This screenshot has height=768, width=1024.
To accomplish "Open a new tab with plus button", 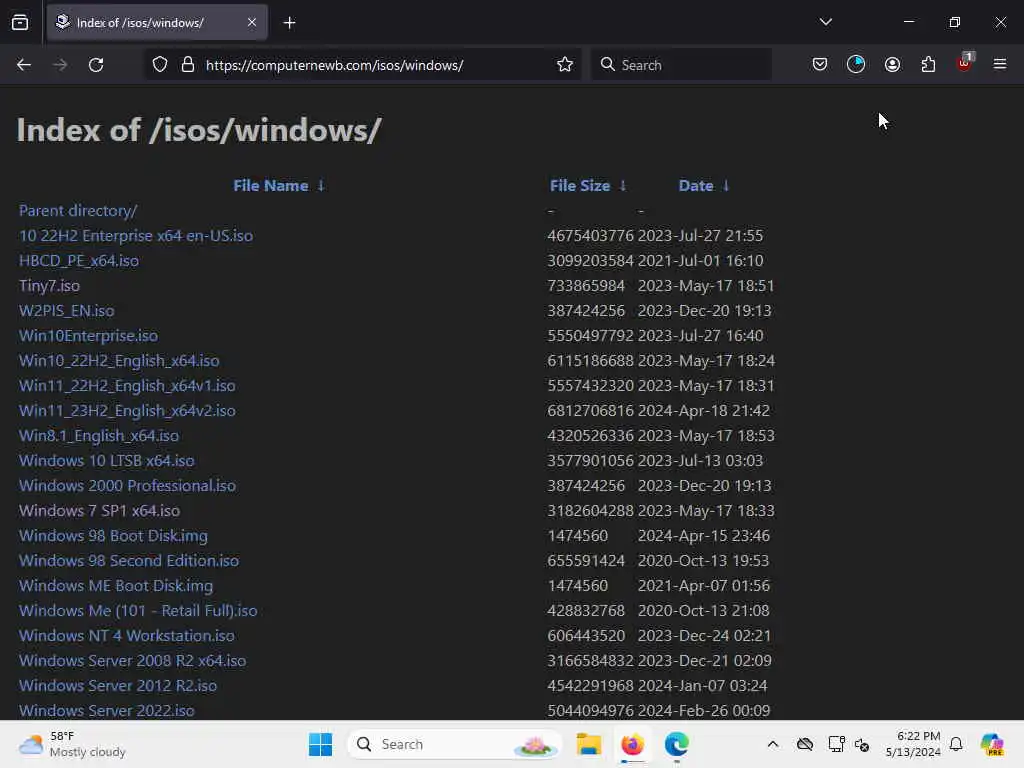I will coord(289,23).
